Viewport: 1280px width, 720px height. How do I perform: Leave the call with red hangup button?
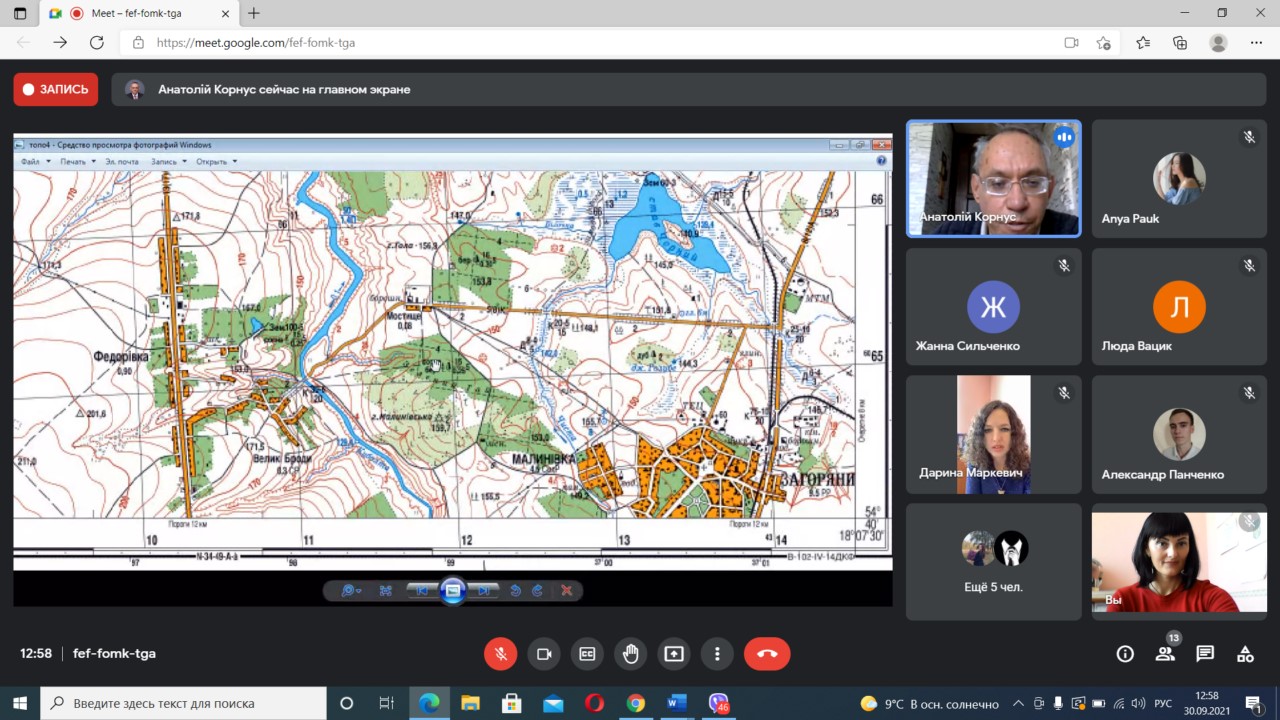pyautogui.click(x=767, y=654)
